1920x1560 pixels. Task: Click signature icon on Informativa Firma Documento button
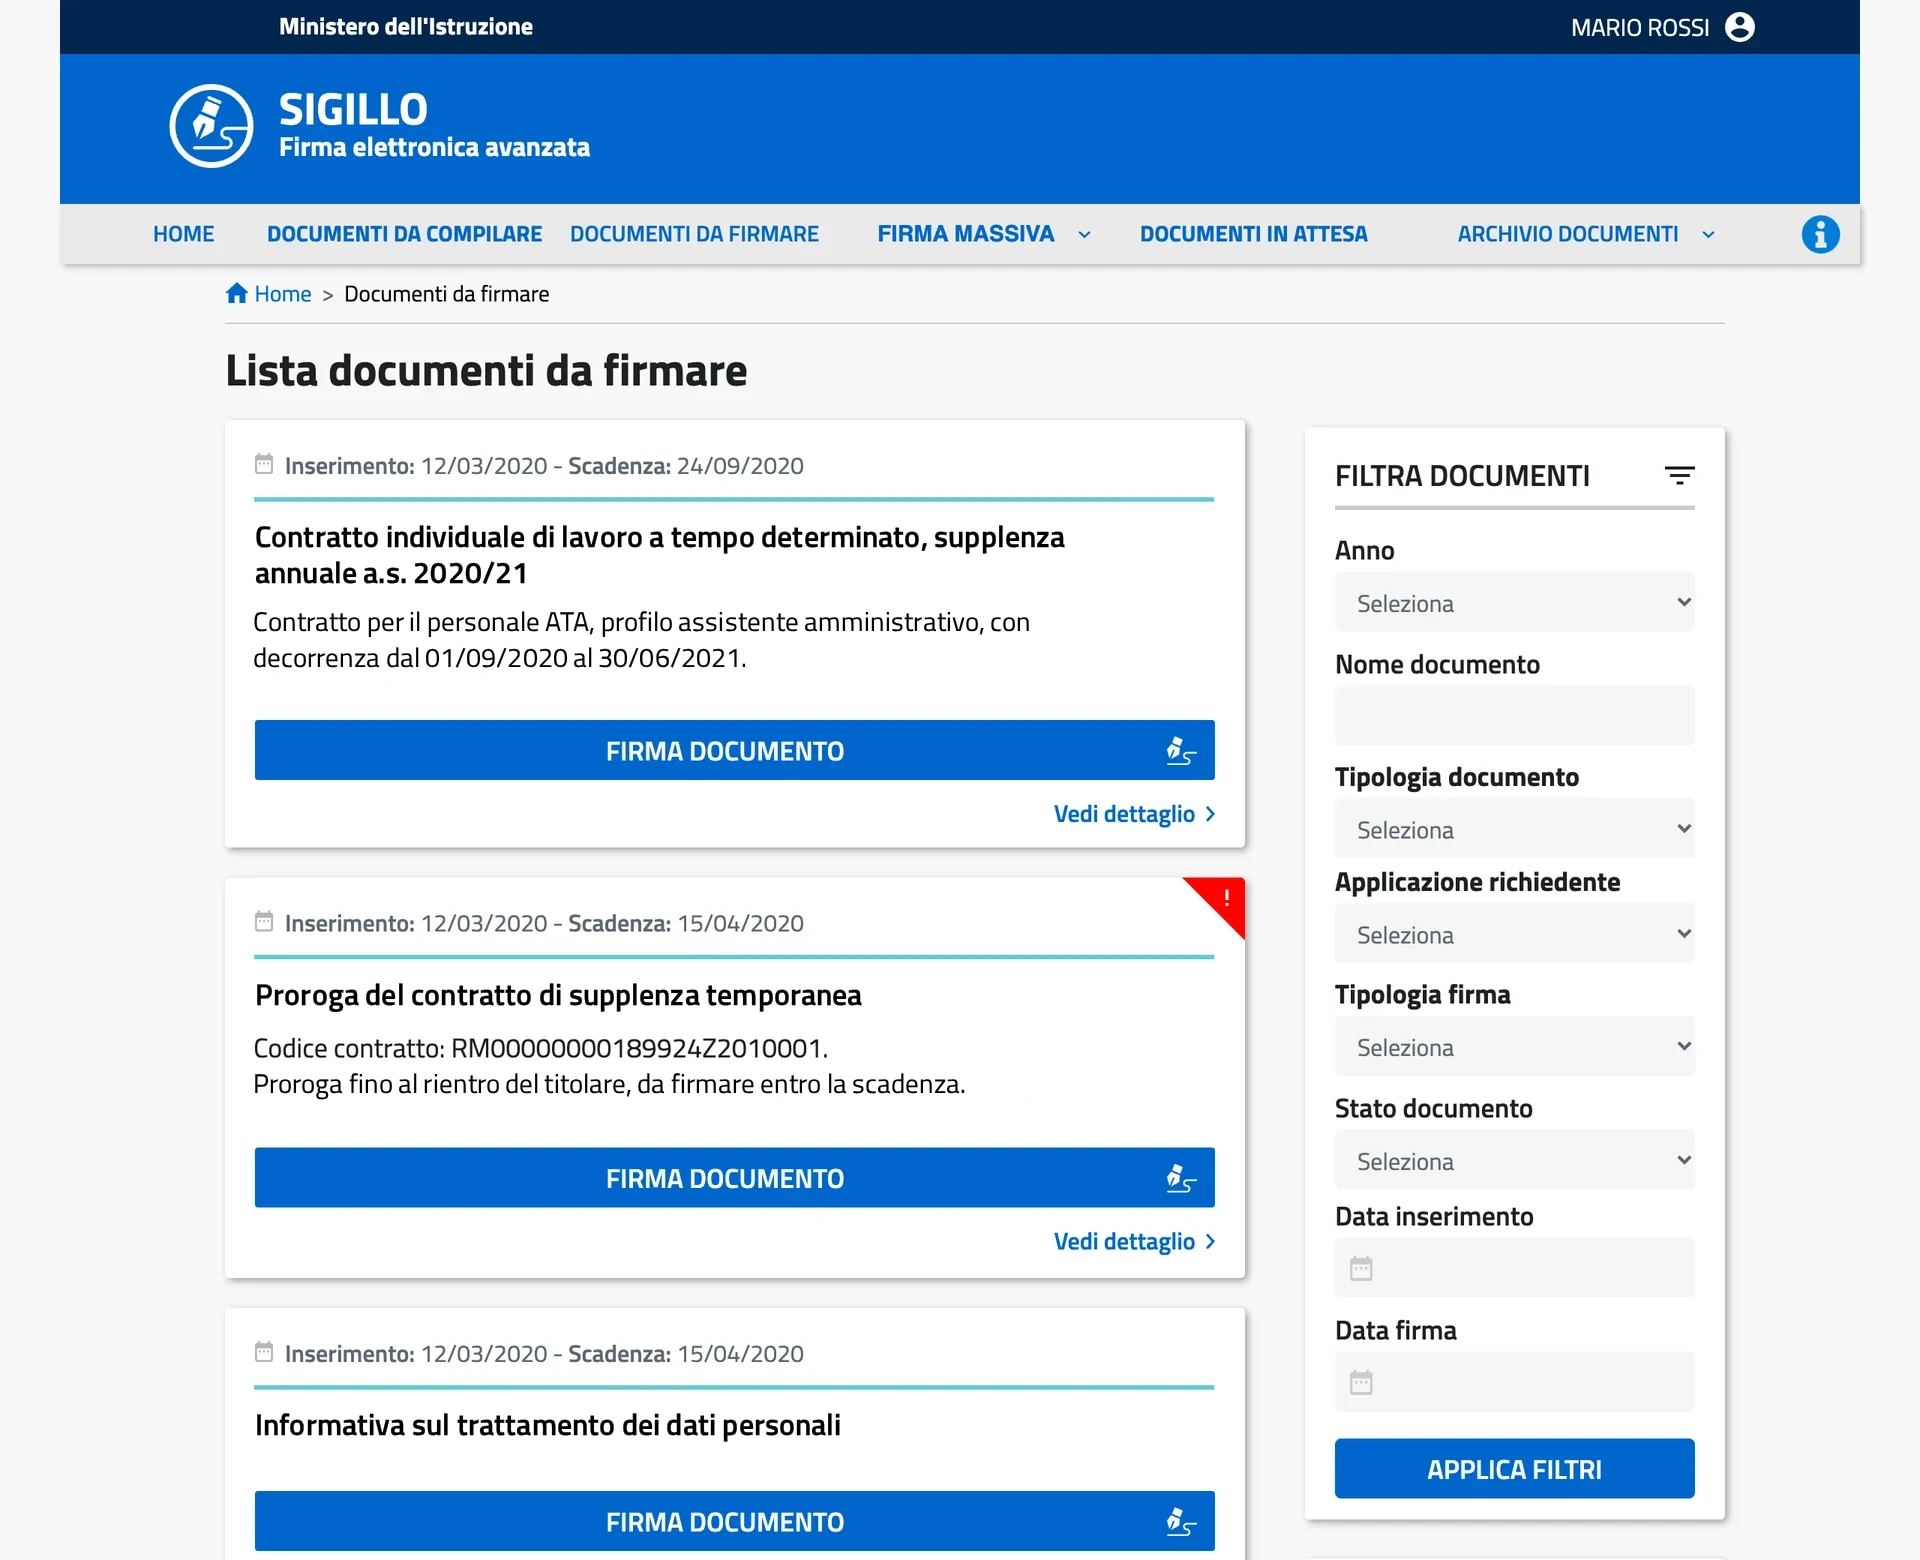click(x=1181, y=1522)
